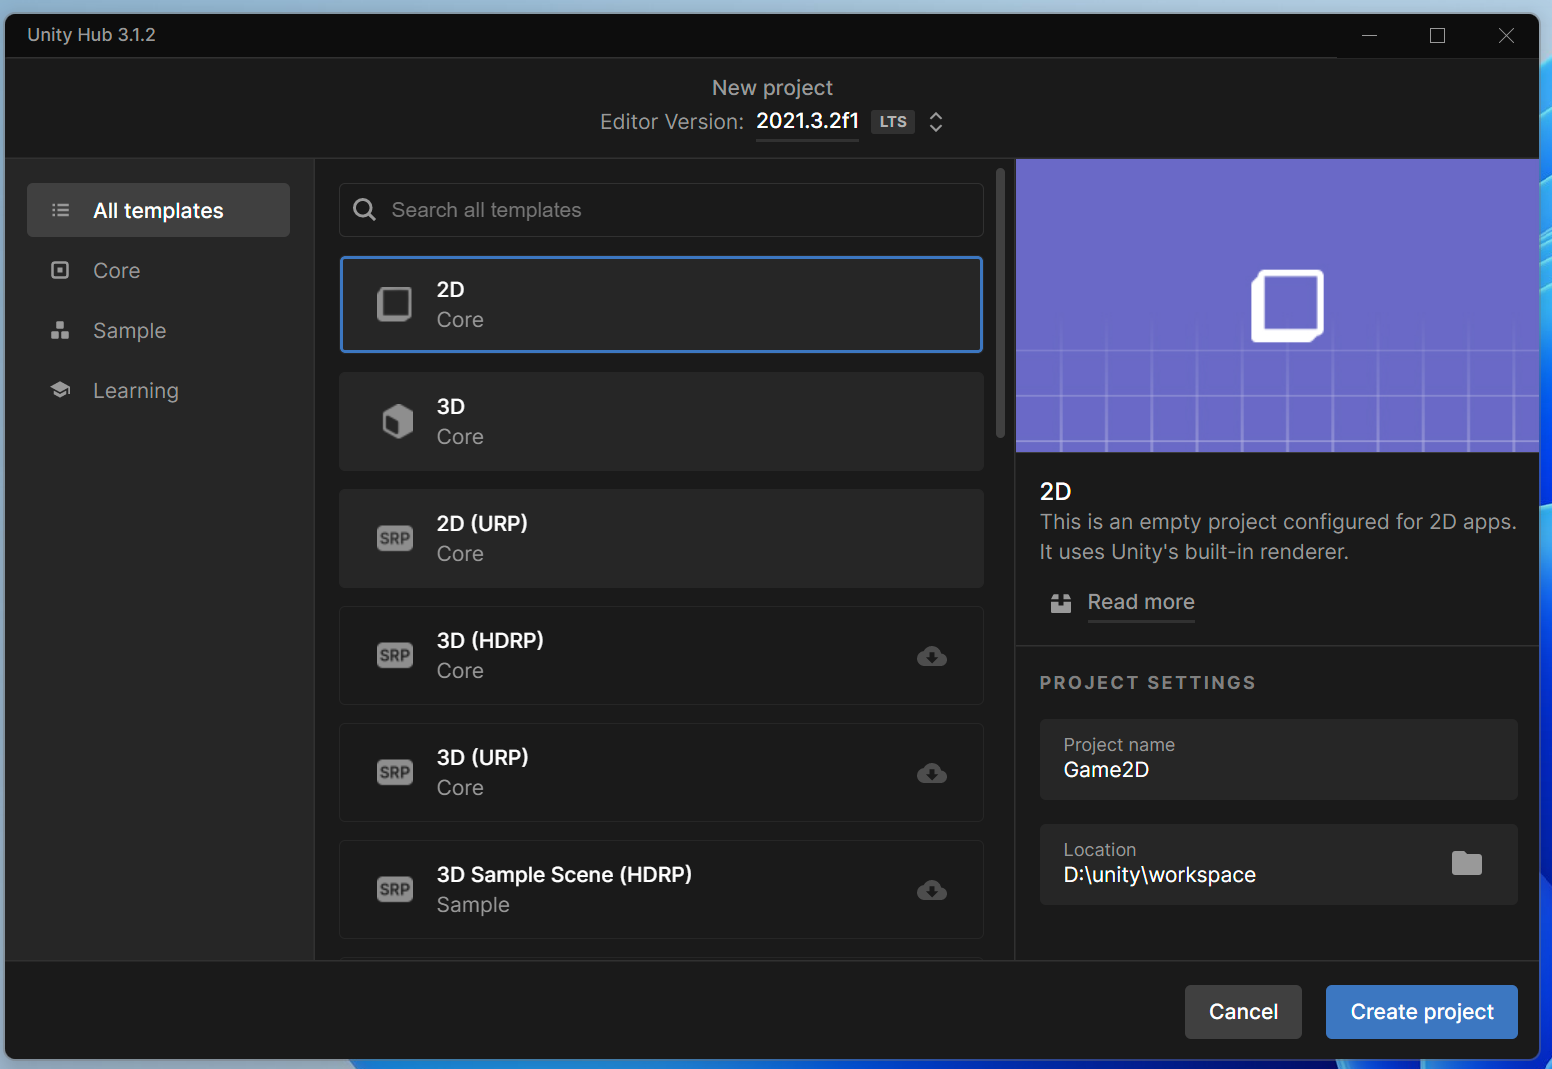This screenshot has width=1552, height=1069.
Task: Click the Core category icon
Action: [60, 270]
